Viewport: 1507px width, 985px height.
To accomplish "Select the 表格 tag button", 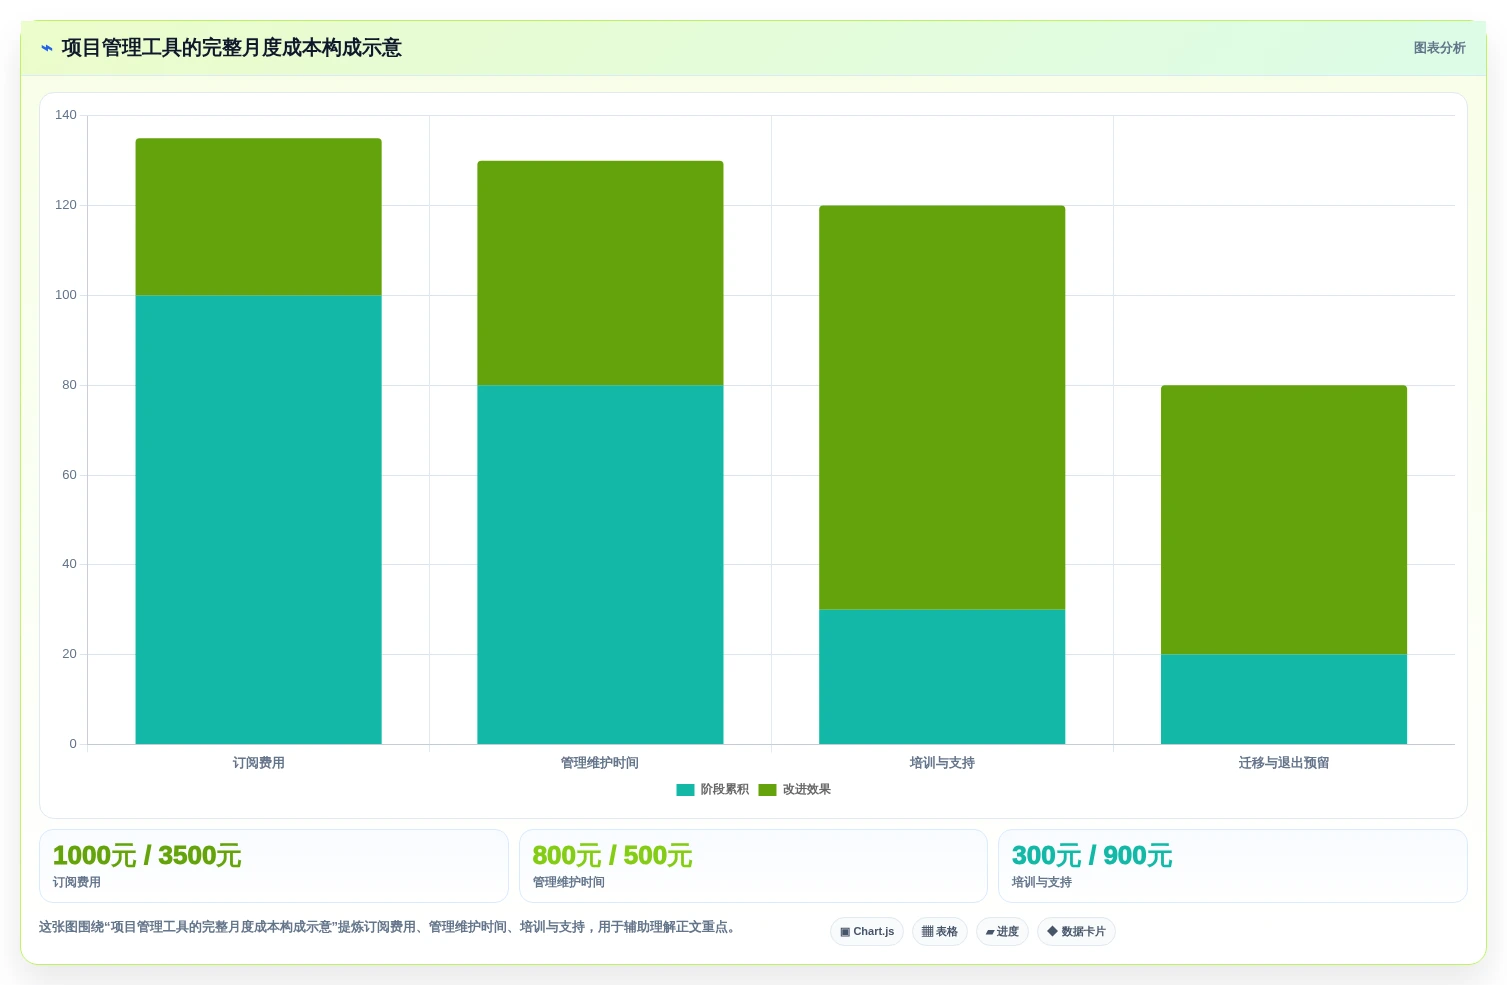I will click(x=940, y=932).
